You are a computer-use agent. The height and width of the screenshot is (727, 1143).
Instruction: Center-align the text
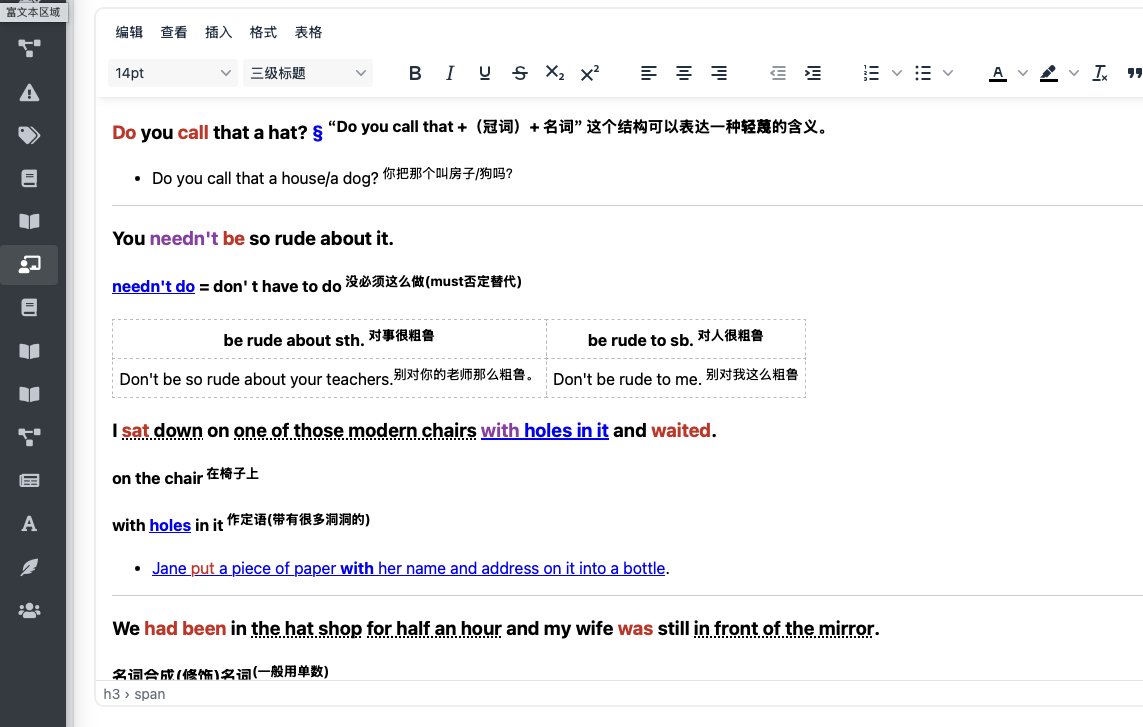pyautogui.click(x=684, y=73)
